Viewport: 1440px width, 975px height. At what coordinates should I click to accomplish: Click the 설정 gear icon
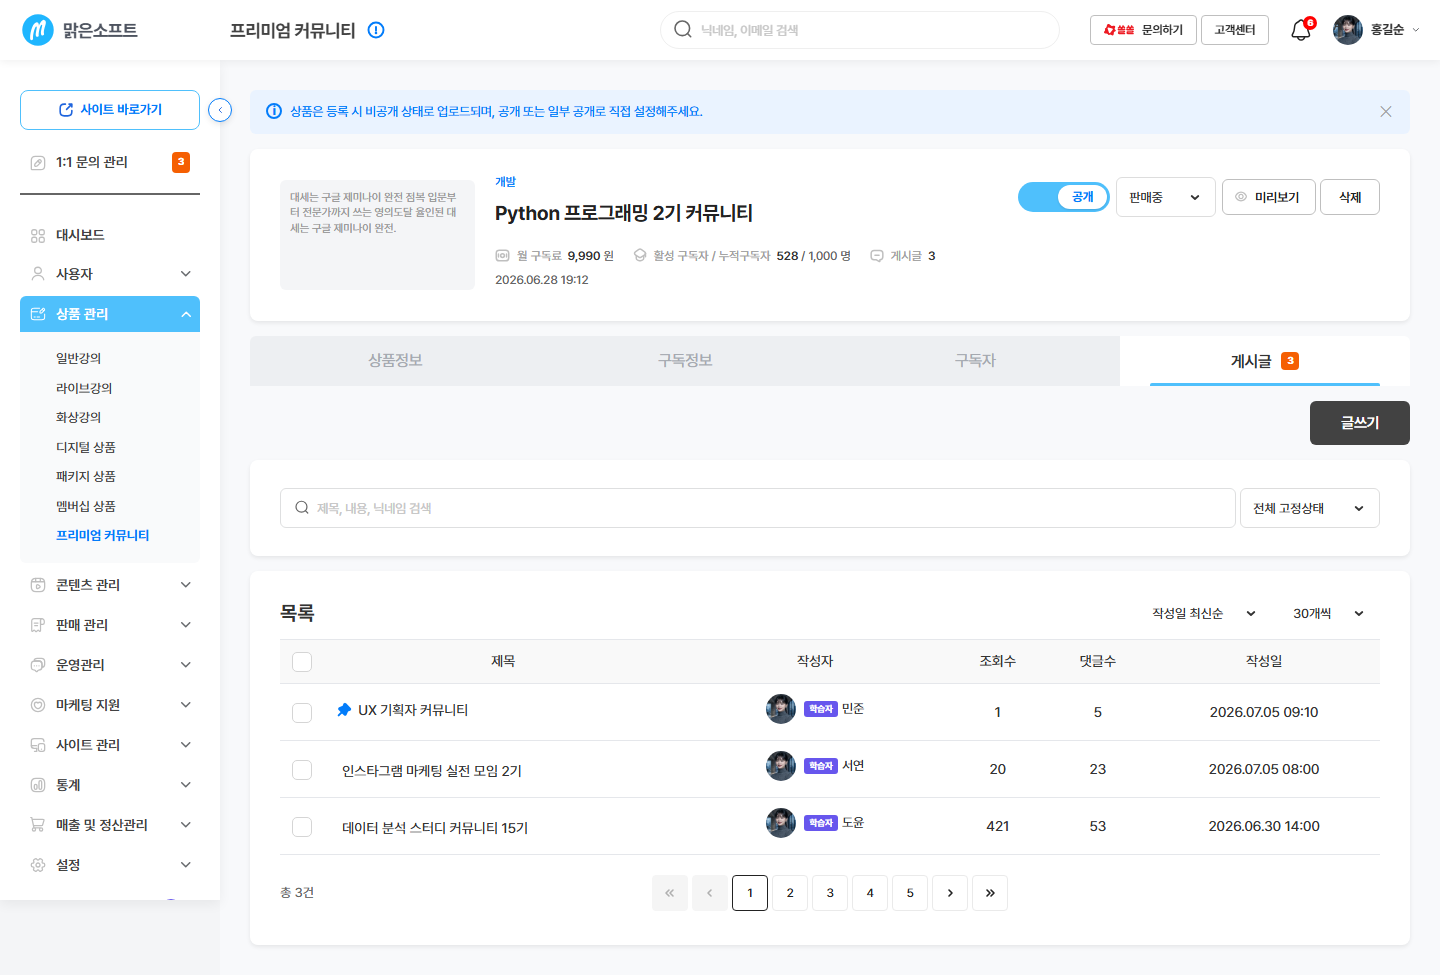point(38,865)
